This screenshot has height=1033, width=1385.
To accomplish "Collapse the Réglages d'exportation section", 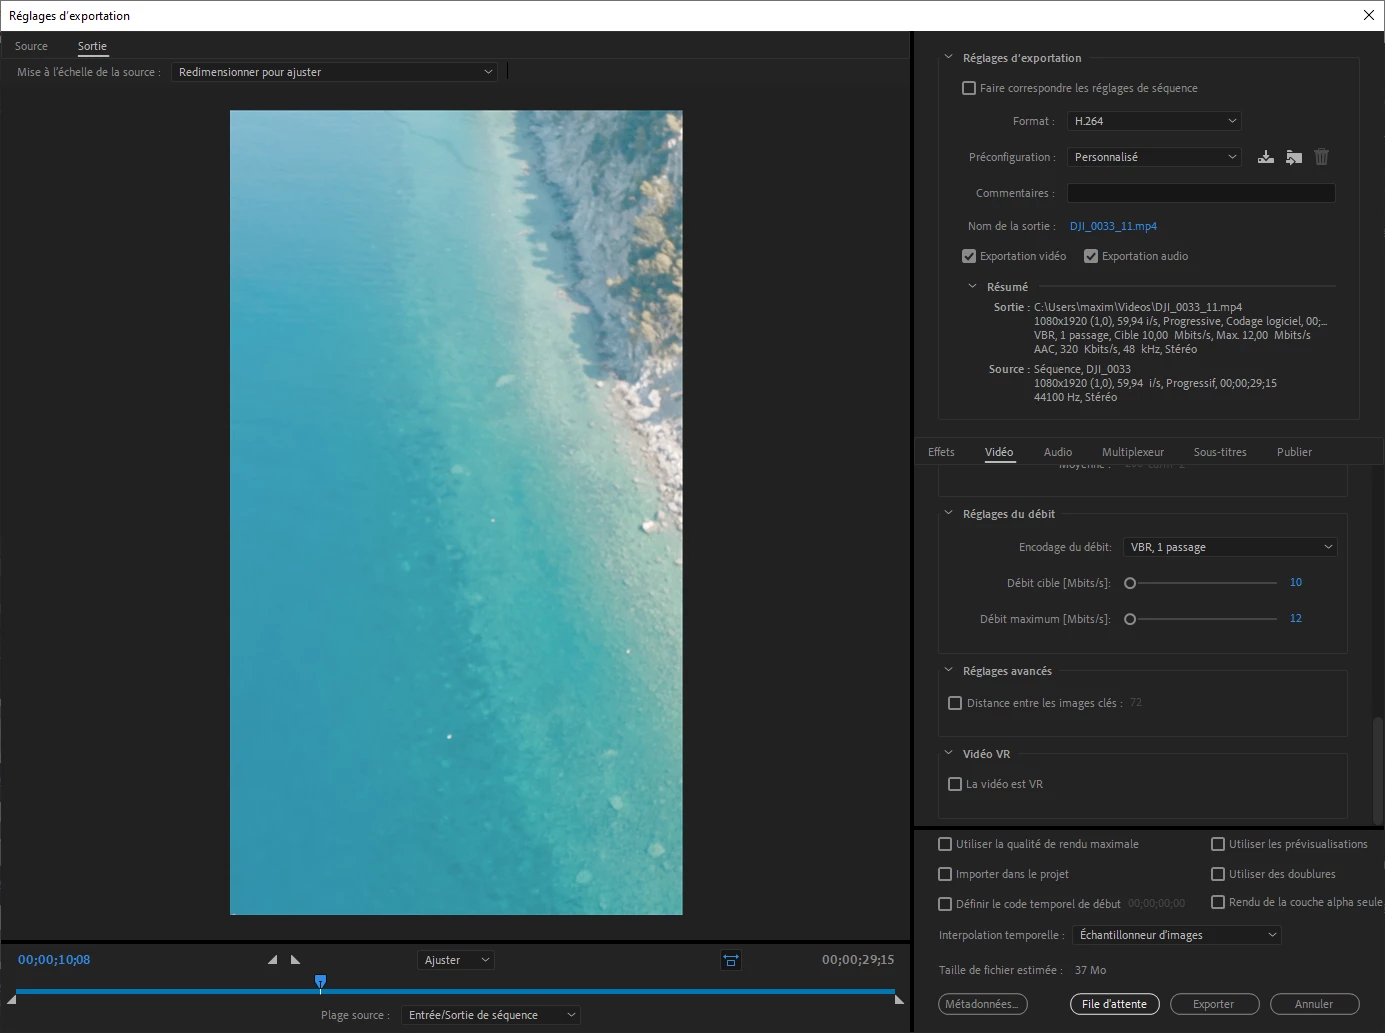I will pyautogui.click(x=949, y=58).
